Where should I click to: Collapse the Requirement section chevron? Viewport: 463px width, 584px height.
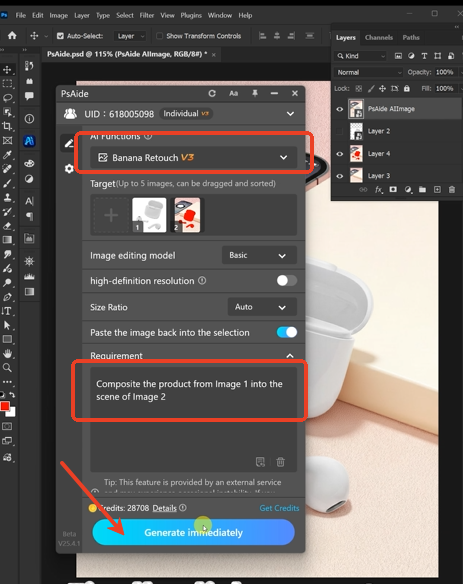290,356
